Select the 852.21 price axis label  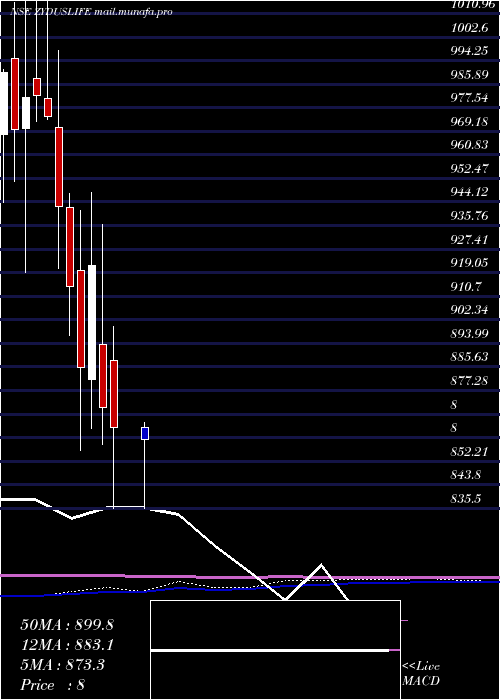(x=469, y=451)
